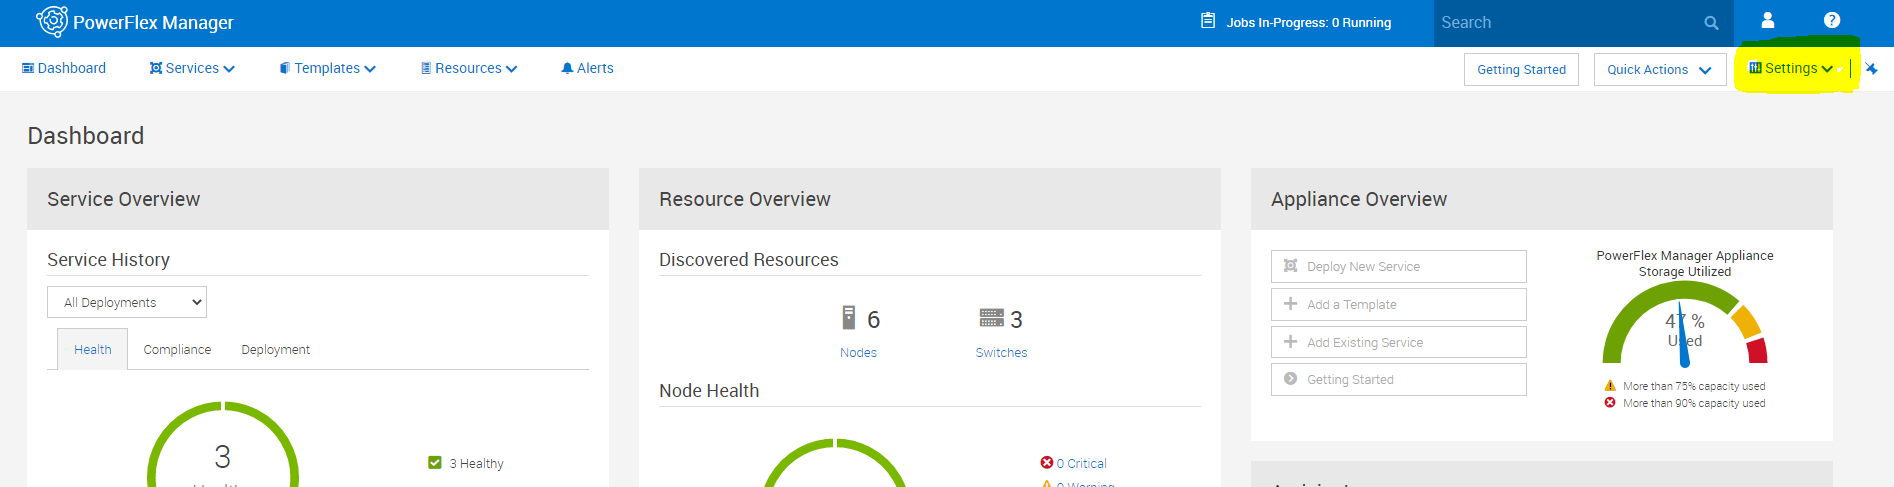
Task: Click the help question mark icon
Action: tap(1831, 20)
